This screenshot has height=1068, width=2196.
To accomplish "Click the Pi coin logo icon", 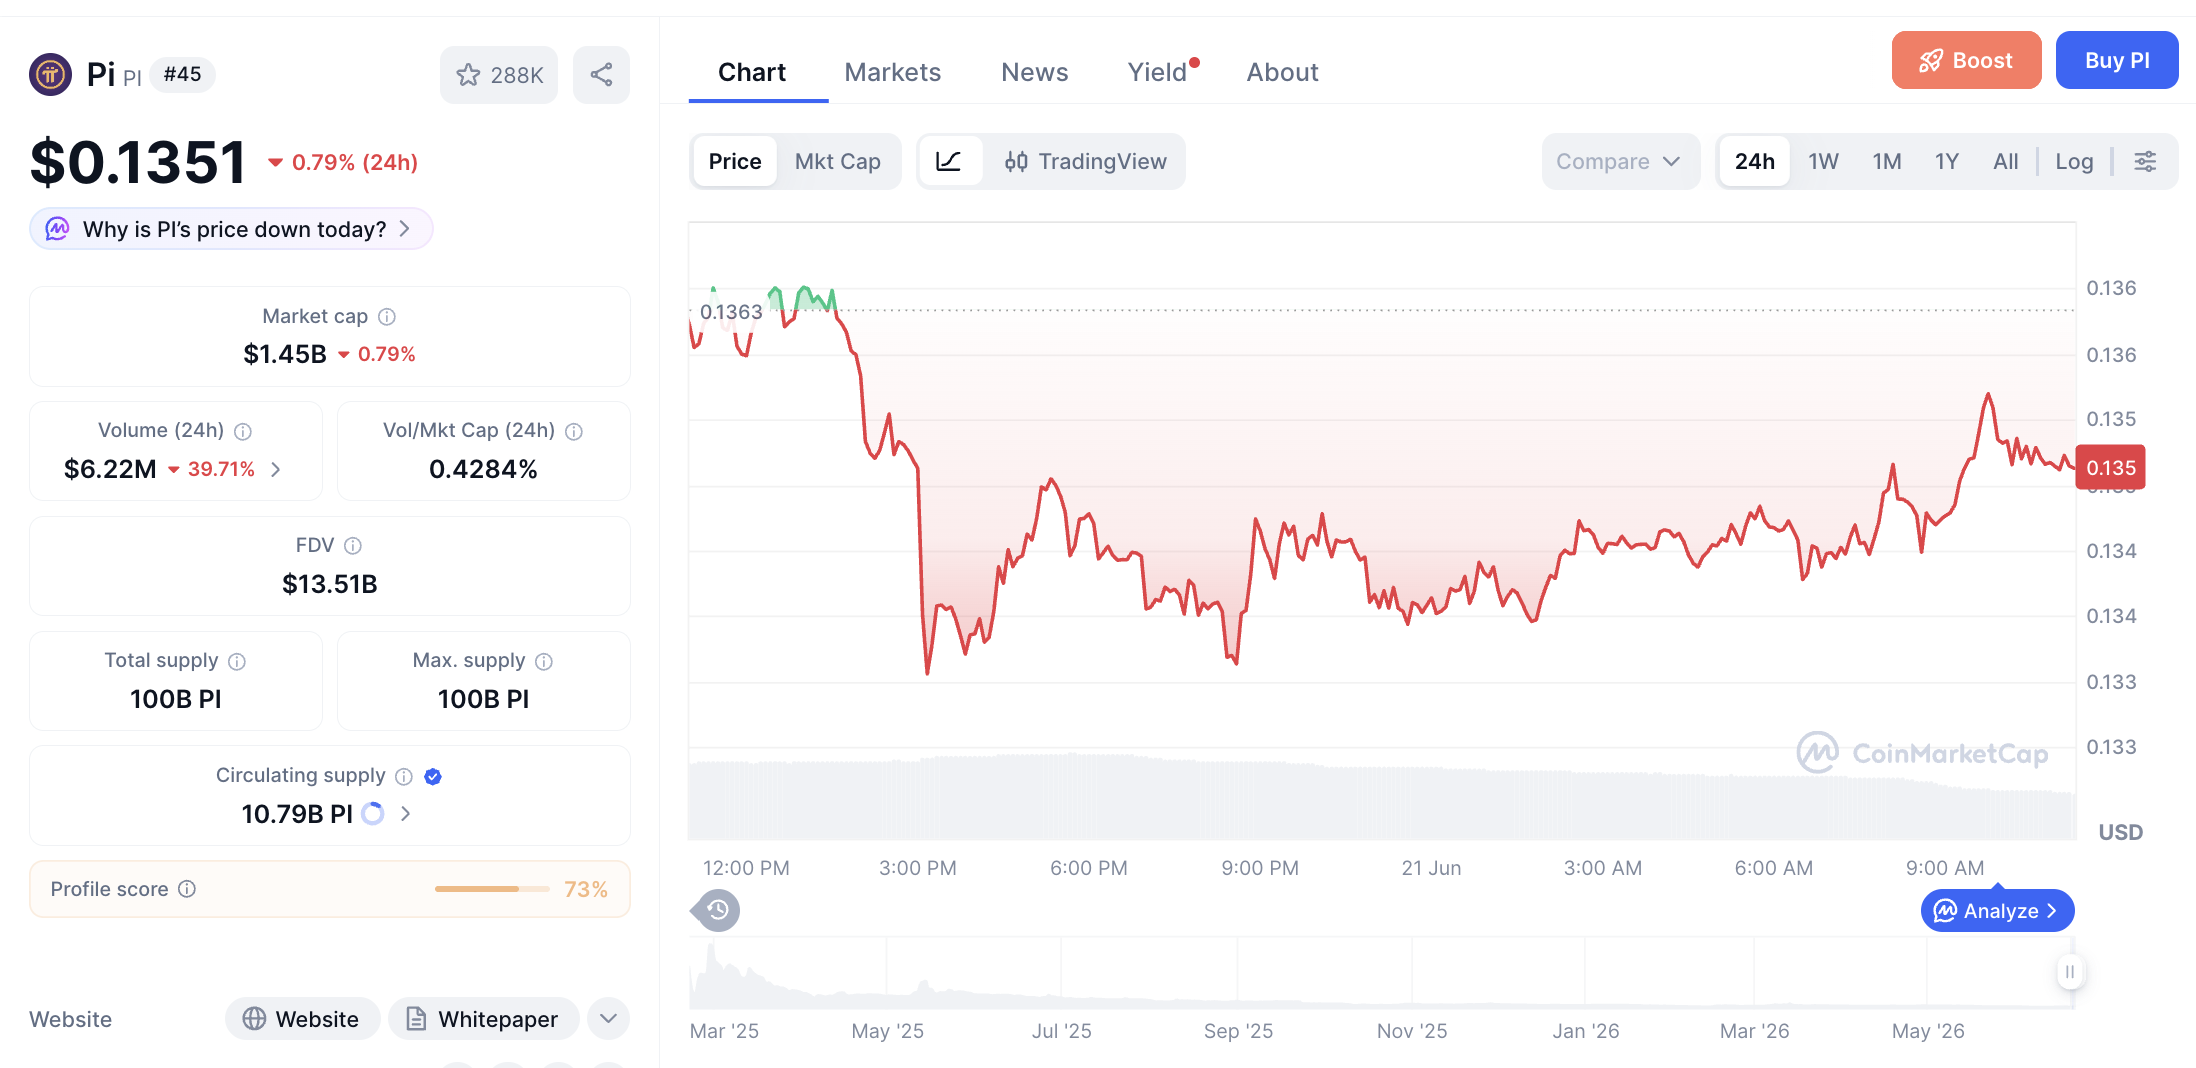I will [50, 74].
